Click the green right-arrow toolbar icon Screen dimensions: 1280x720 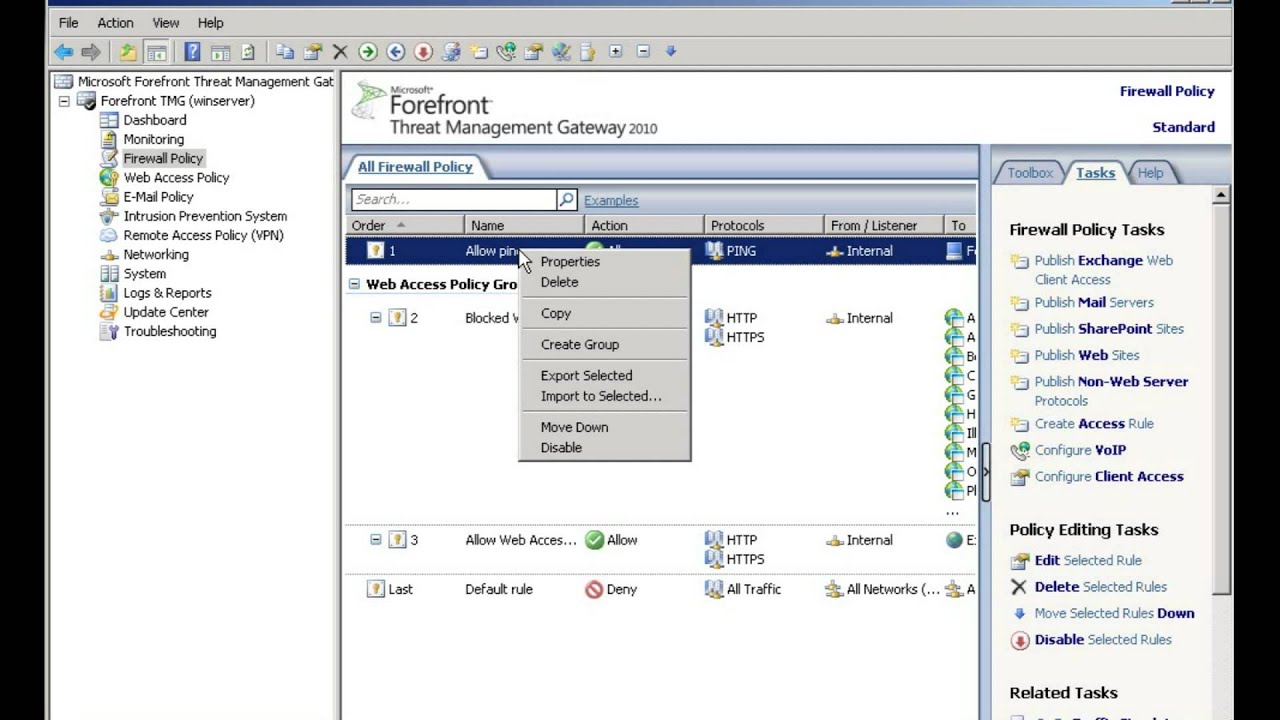pos(367,52)
